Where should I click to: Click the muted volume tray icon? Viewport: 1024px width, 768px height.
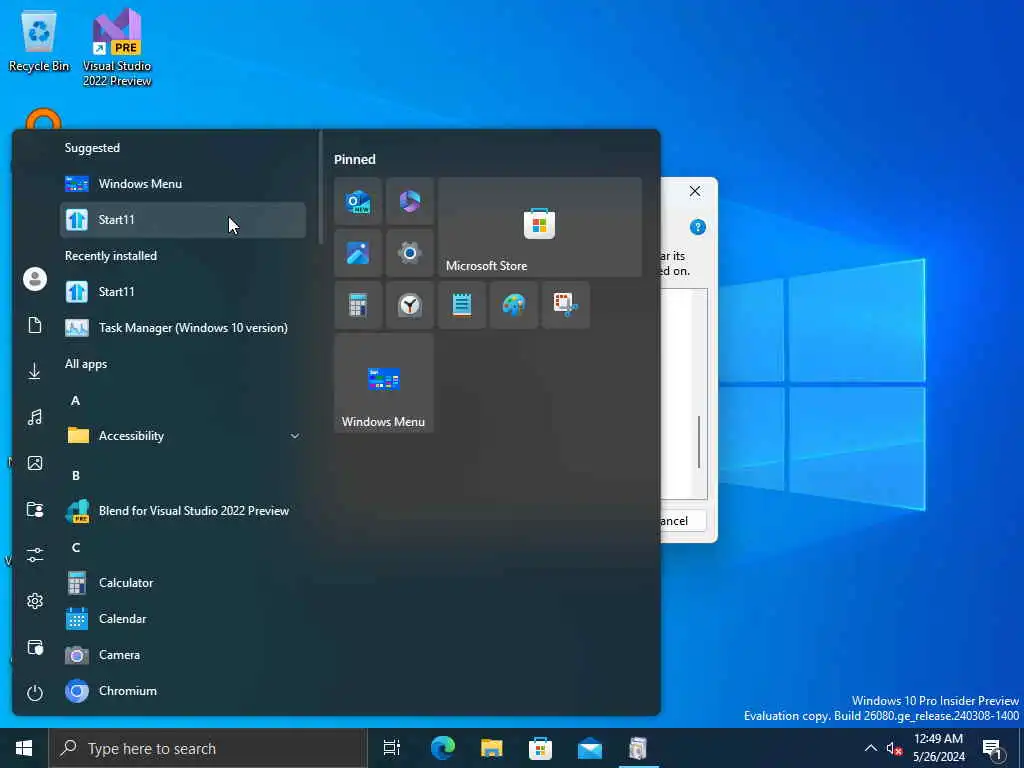(894, 748)
